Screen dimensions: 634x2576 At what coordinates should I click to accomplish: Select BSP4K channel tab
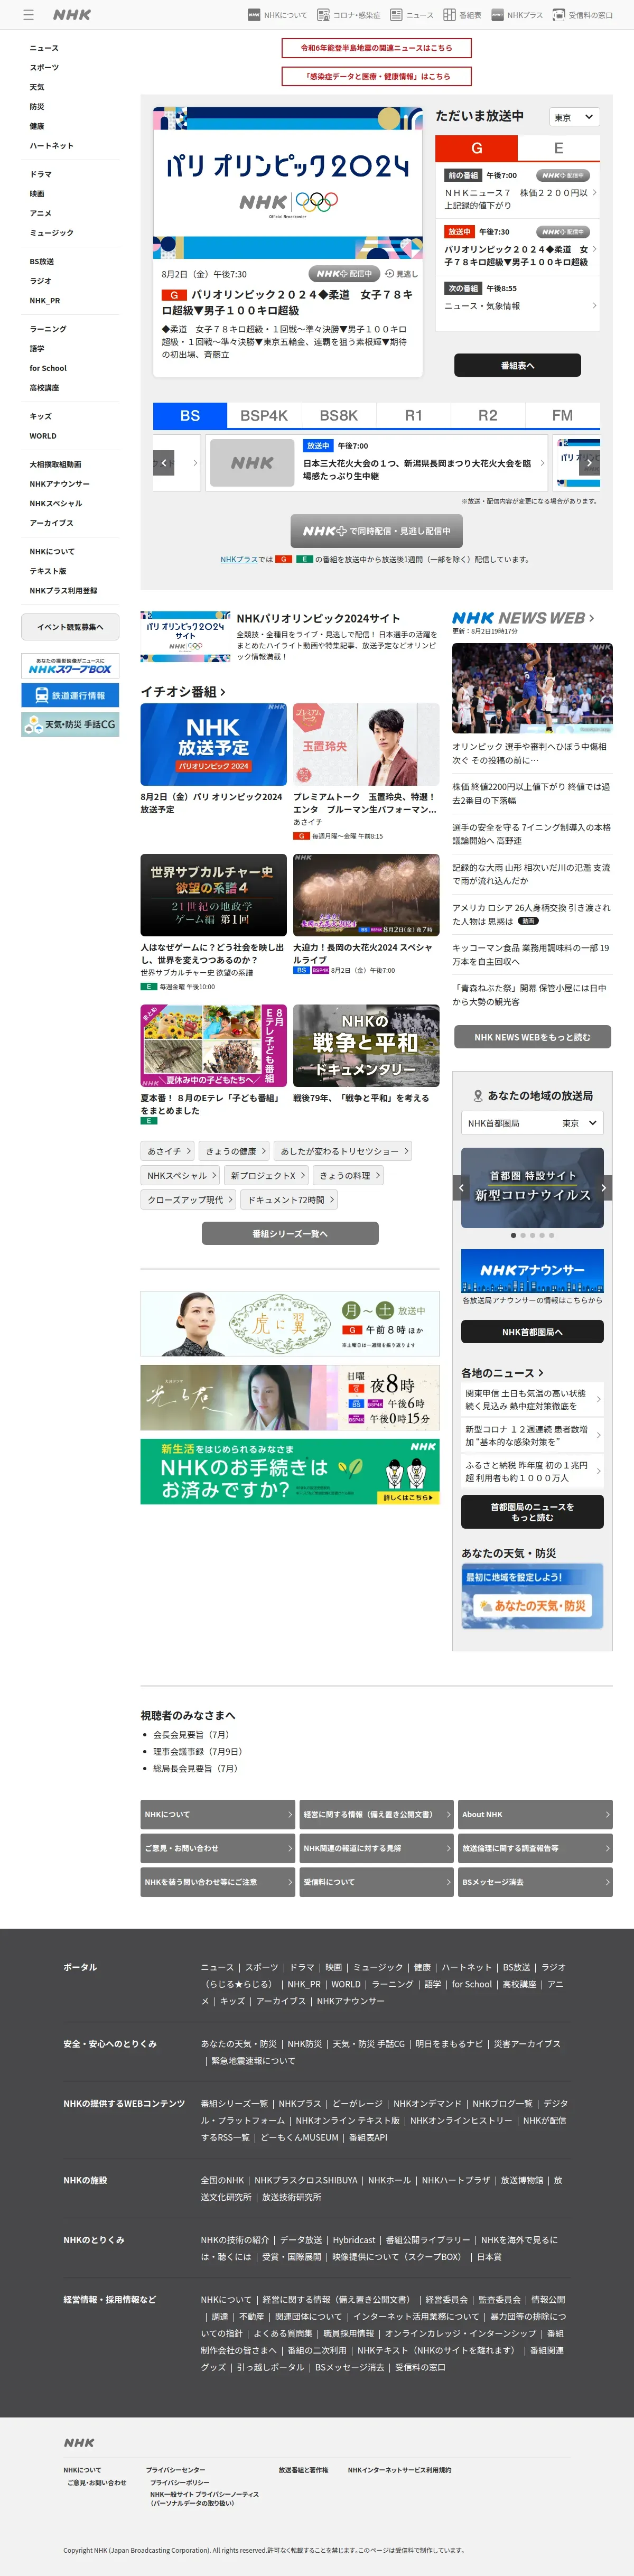(x=264, y=415)
